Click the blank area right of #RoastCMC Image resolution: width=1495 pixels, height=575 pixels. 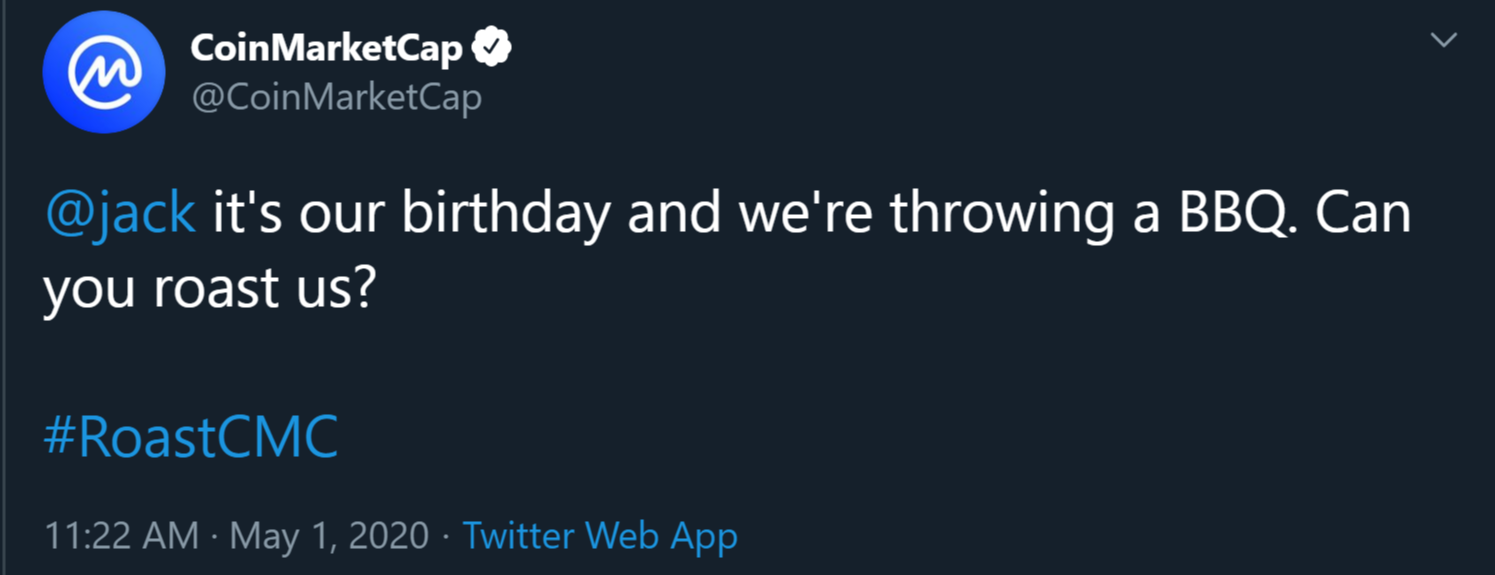click(x=800, y=437)
